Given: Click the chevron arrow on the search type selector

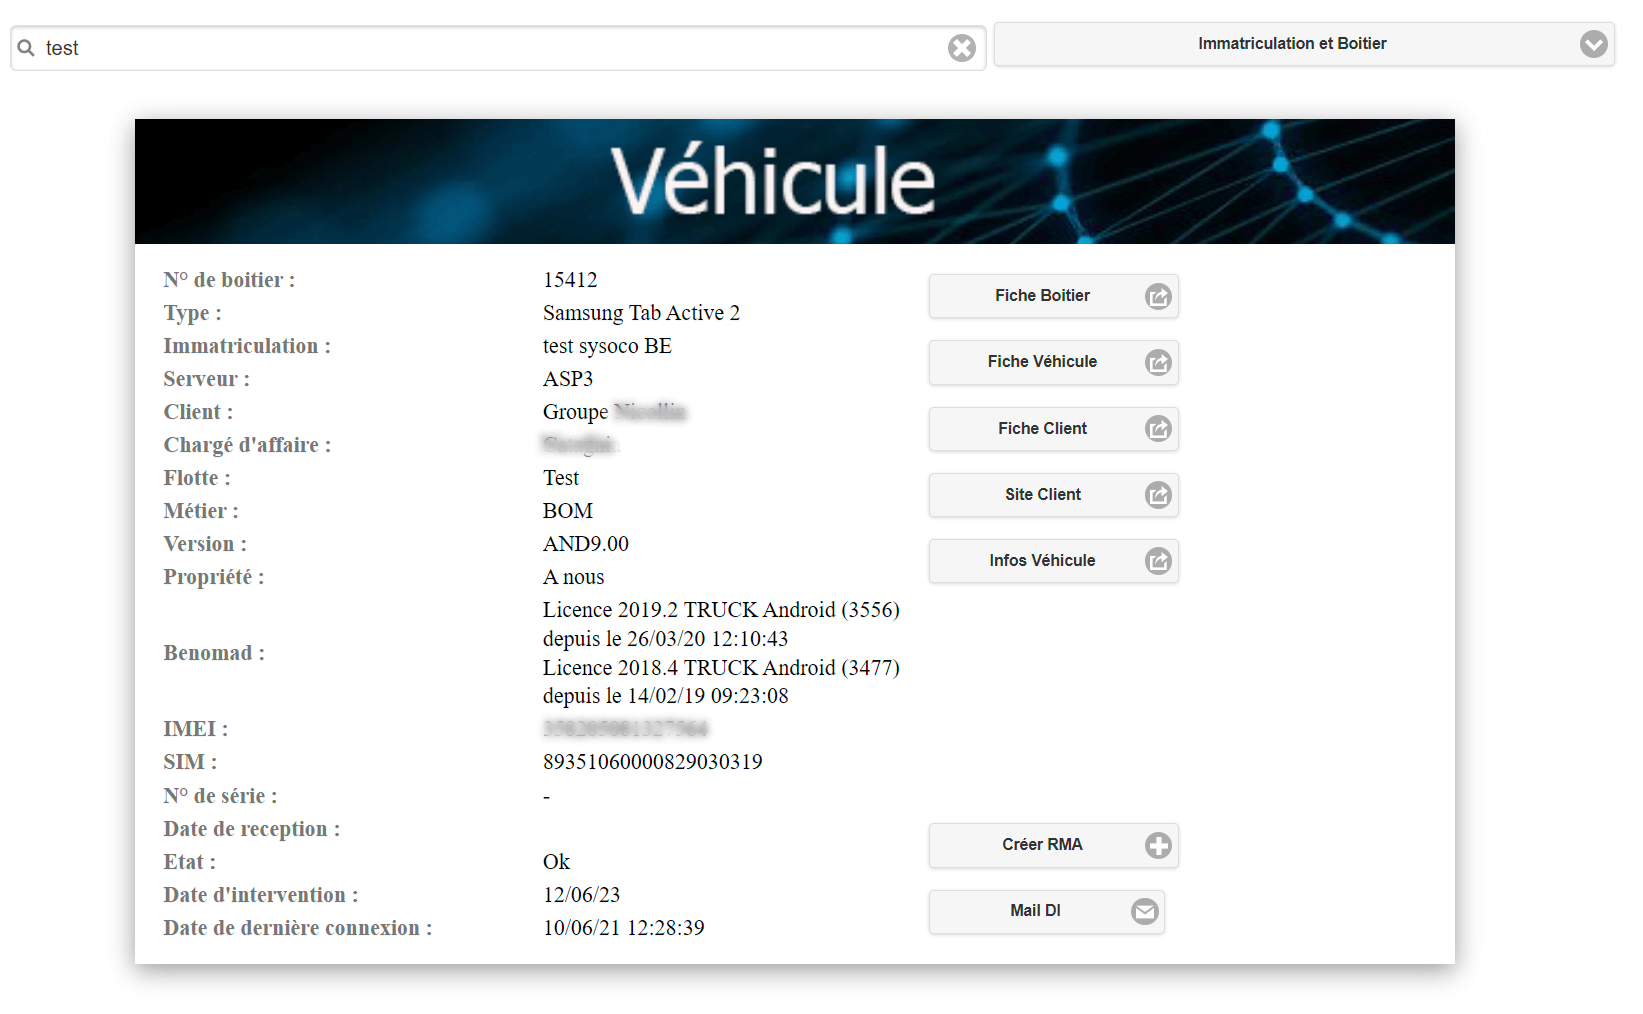Looking at the screenshot, I should (1593, 44).
